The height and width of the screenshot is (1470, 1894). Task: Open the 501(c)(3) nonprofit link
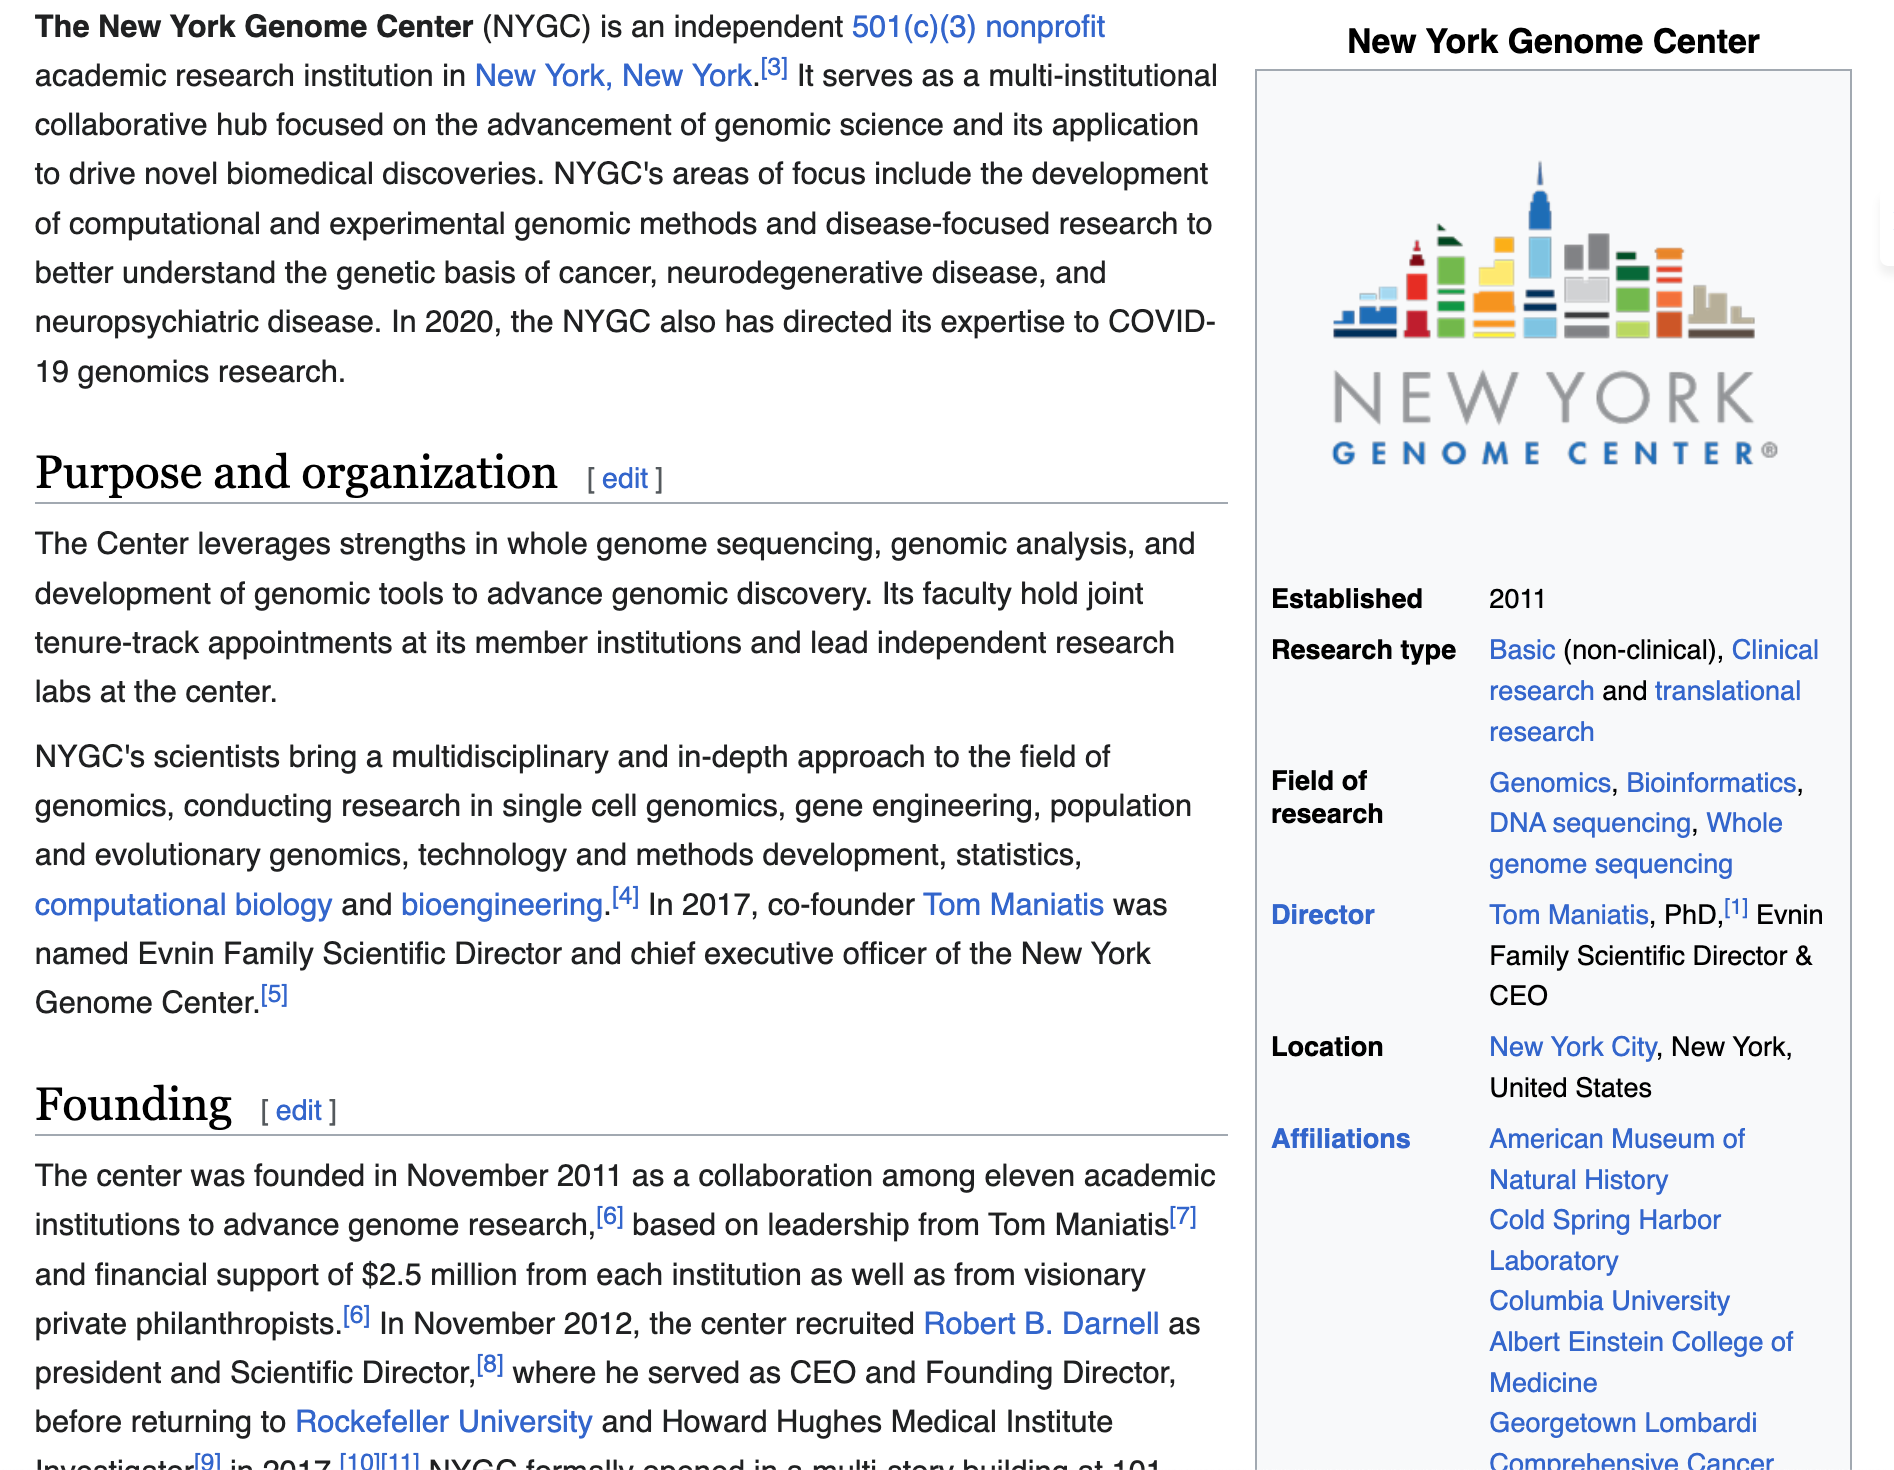pyautogui.click(x=978, y=27)
